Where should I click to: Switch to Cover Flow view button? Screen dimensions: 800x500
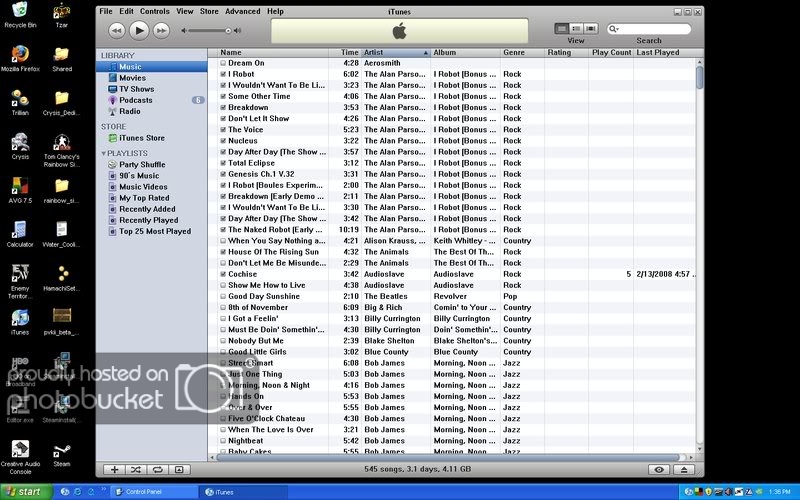coord(591,29)
